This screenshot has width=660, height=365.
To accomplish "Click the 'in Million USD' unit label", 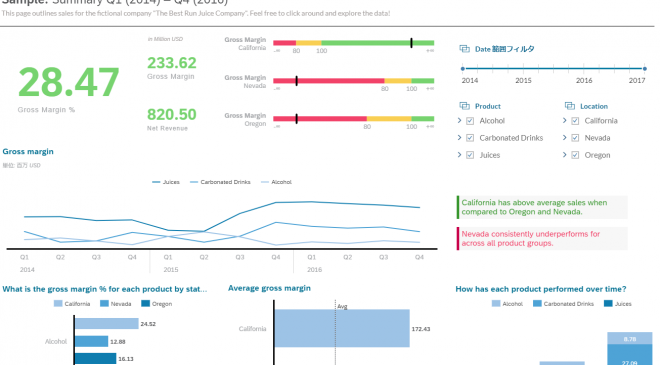I will (x=165, y=39).
